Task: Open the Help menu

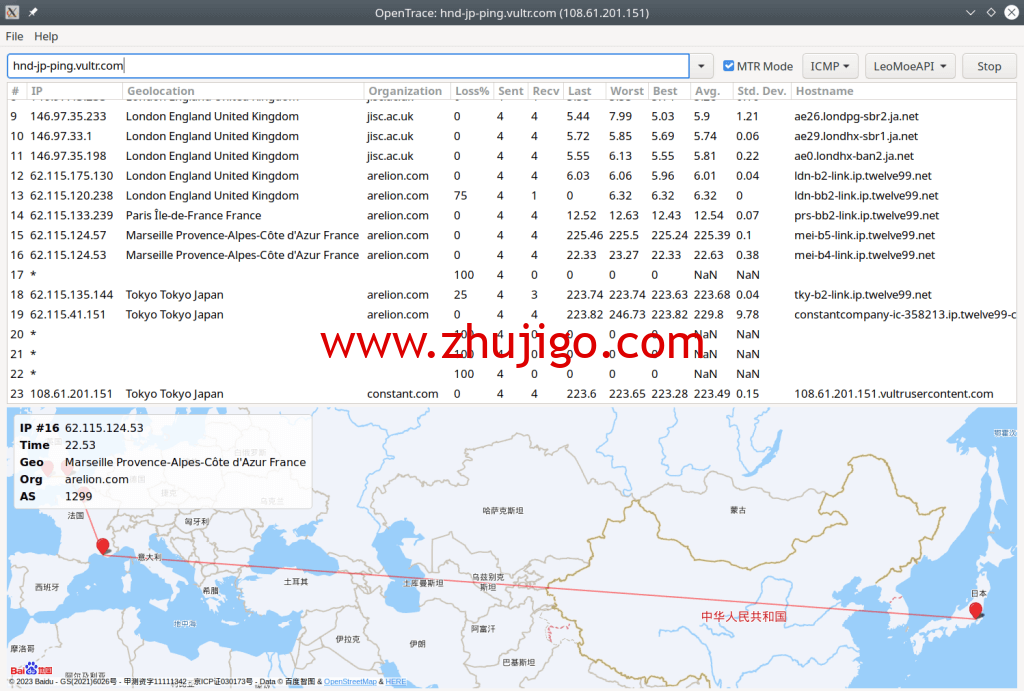Action: coord(46,37)
